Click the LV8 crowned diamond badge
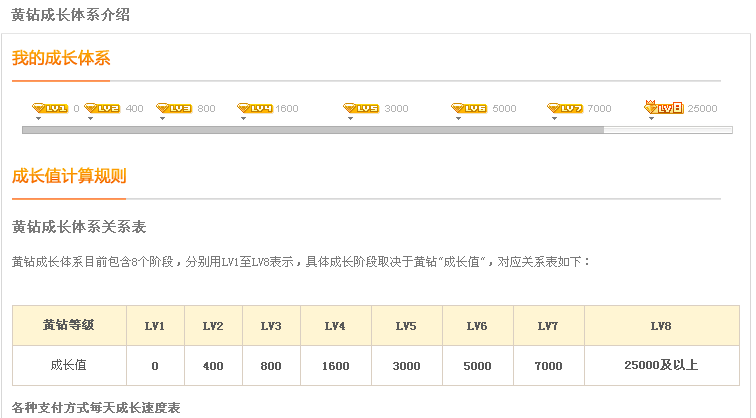 point(664,107)
